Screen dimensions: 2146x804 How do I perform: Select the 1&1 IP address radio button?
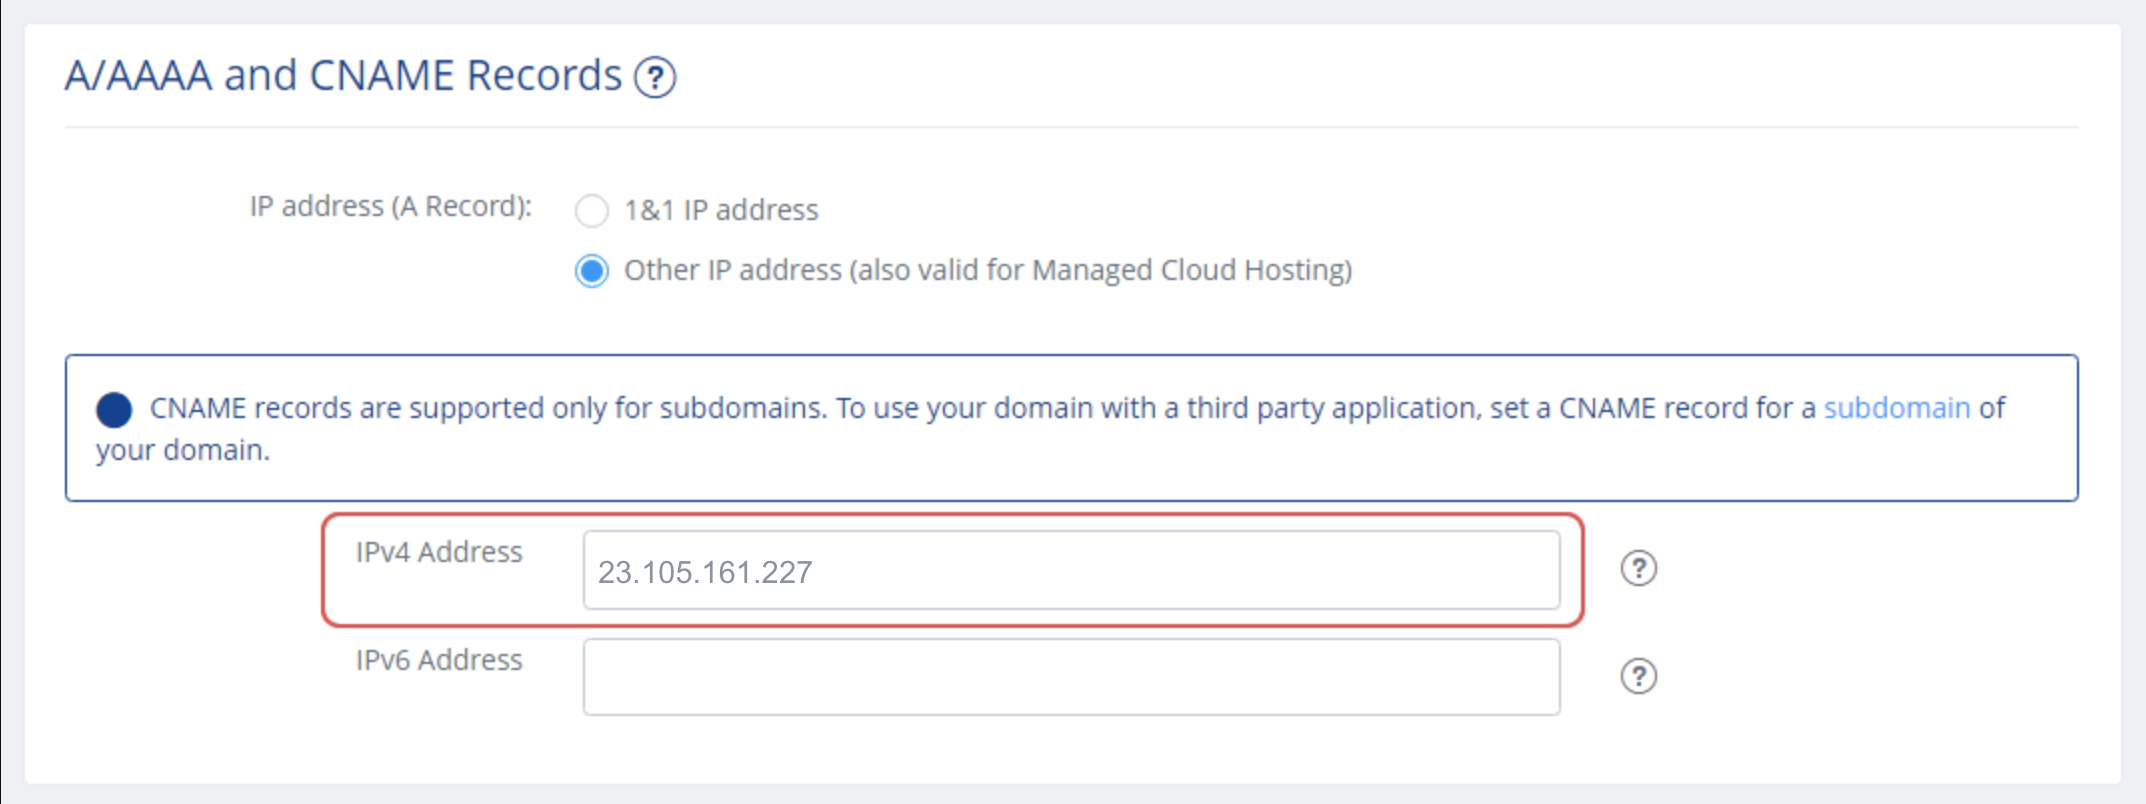(x=591, y=211)
